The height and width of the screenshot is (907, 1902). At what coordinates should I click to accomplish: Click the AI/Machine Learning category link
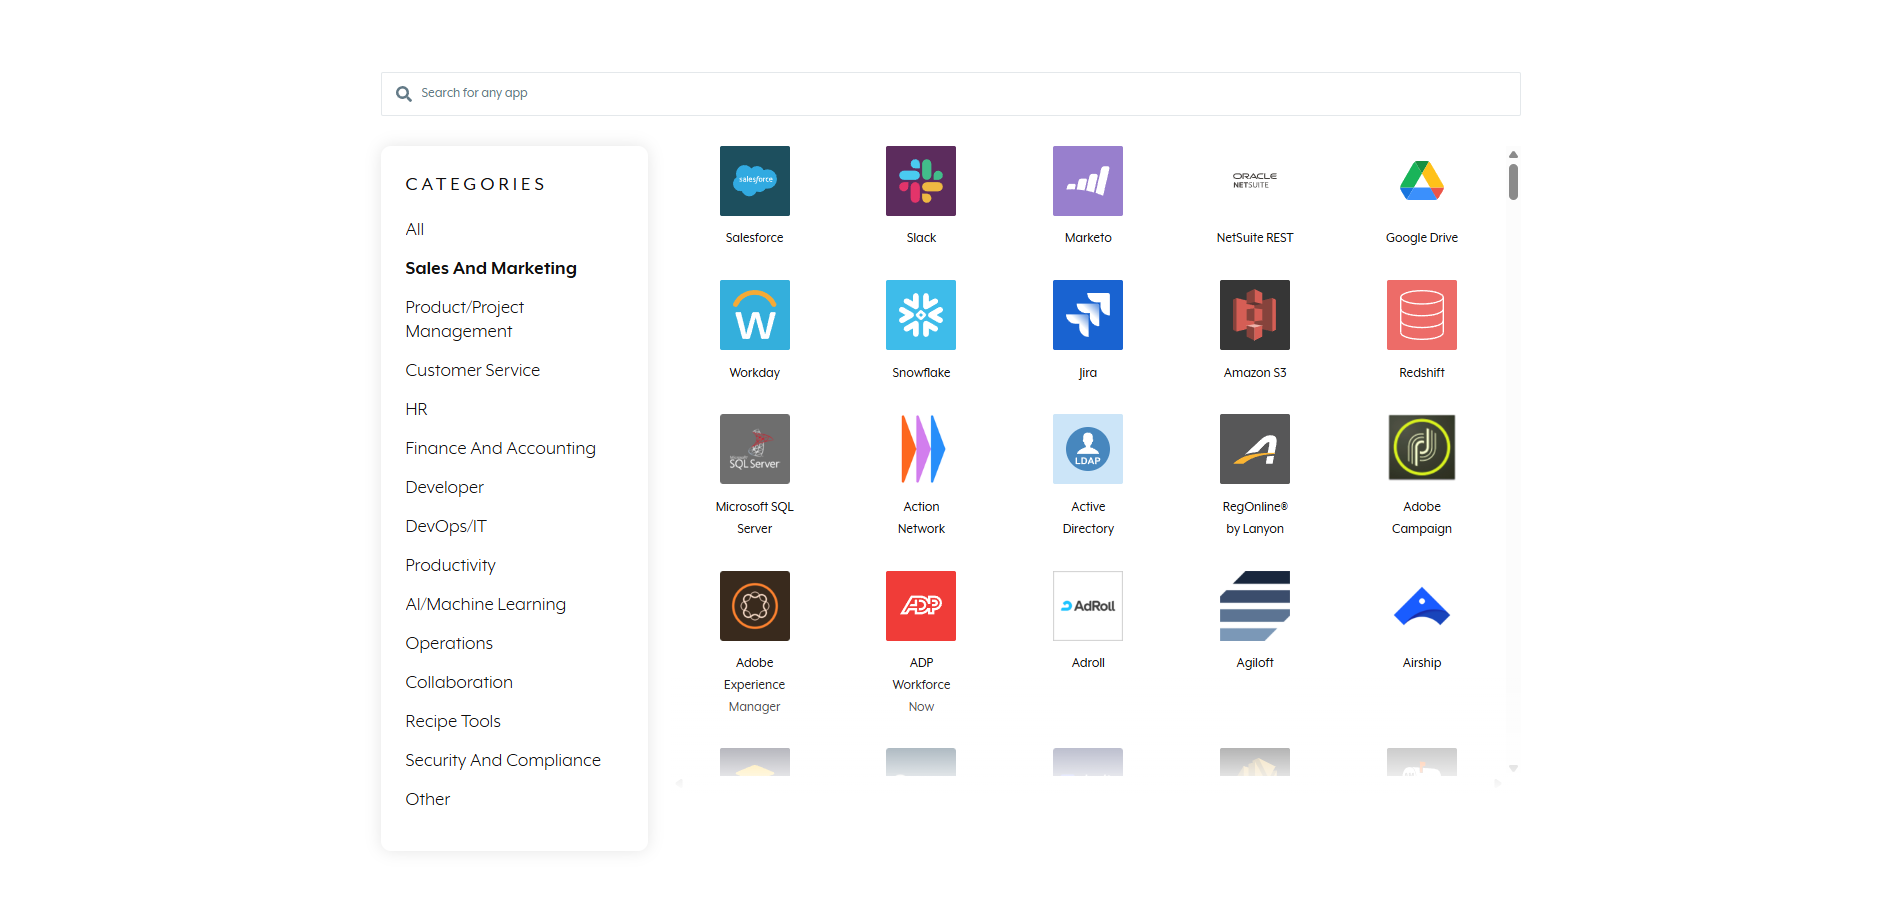485,604
